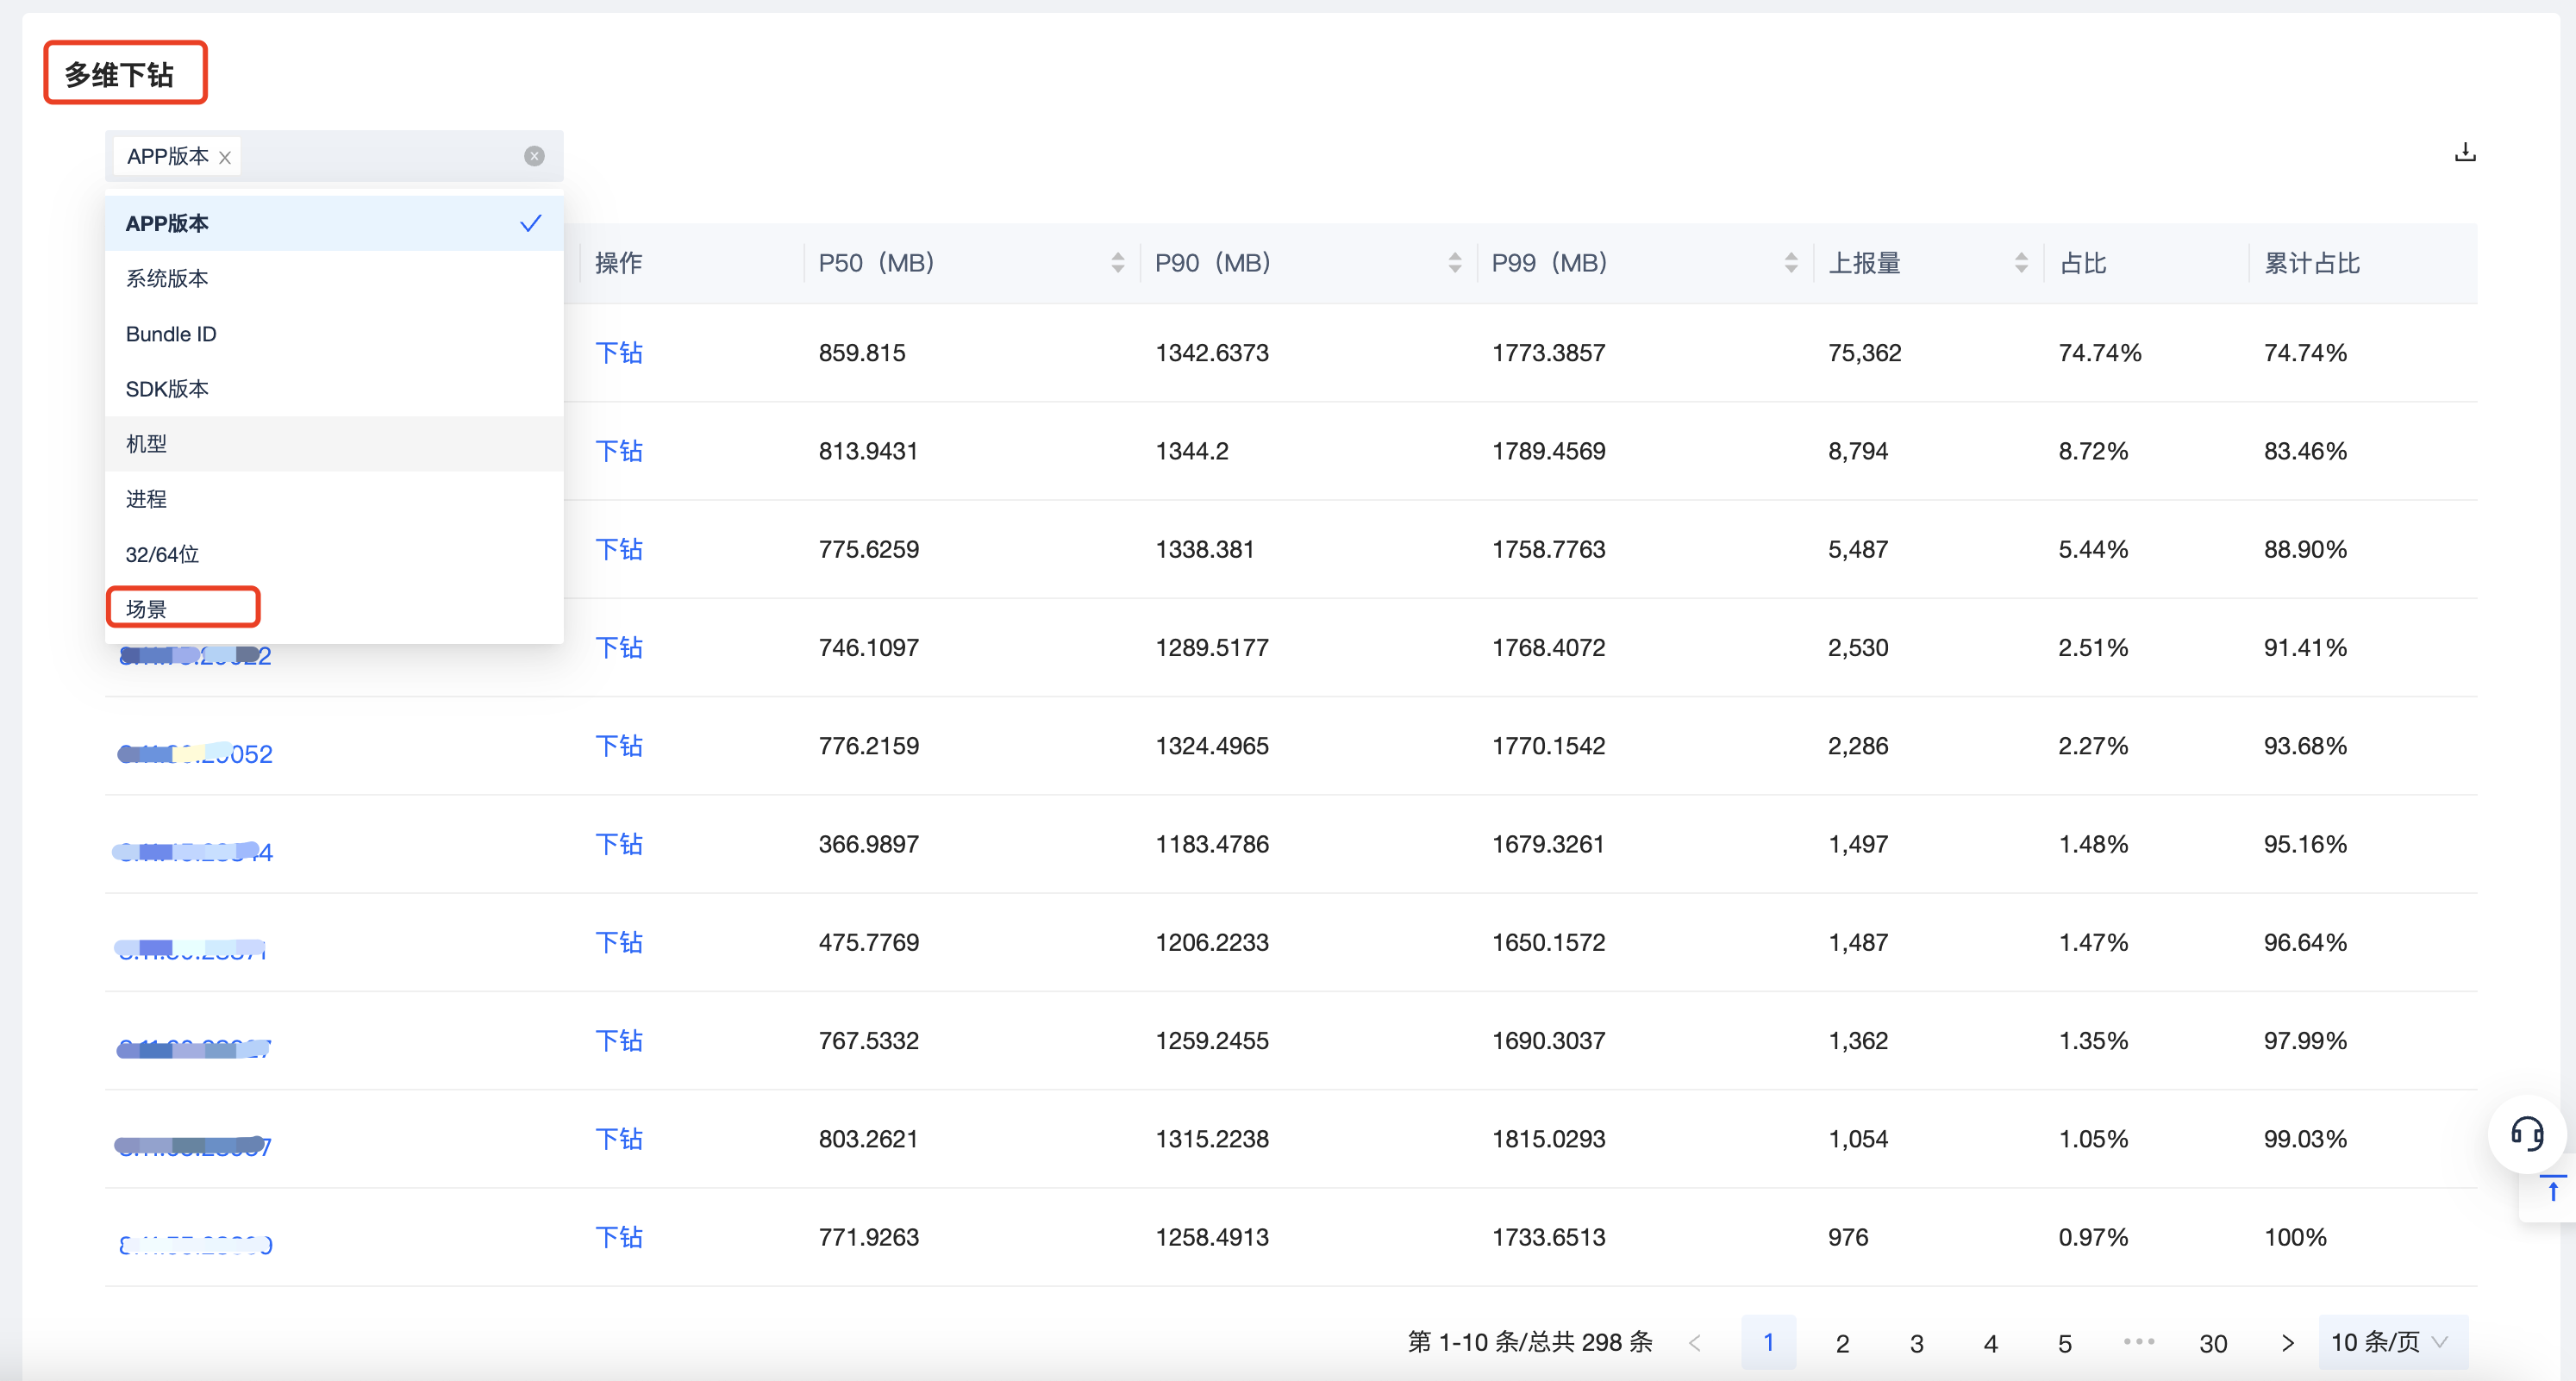Select APP版本 option in dropdown
This screenshot has height=1381, width=2576.
point(334,223)
